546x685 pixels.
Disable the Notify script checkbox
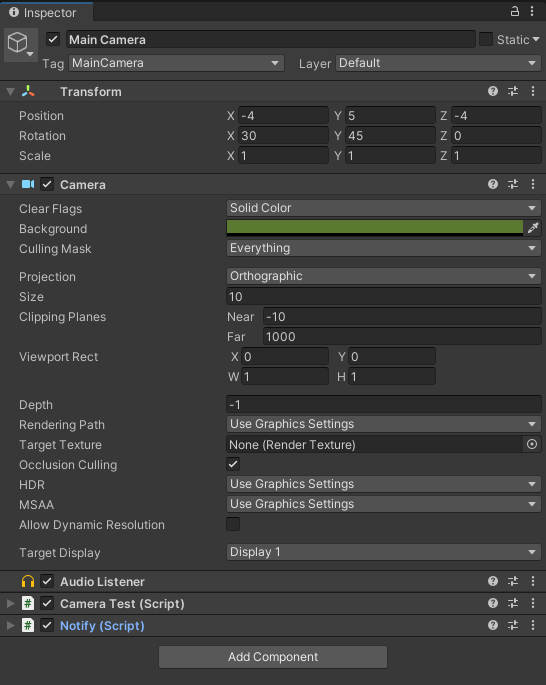pyautogui.click(x=47, y=626)
